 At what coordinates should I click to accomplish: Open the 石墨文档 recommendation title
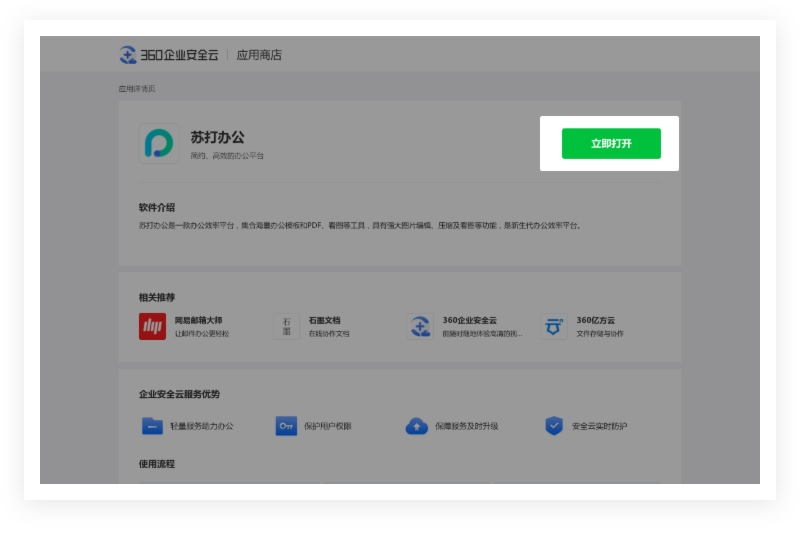click(324, 320)
